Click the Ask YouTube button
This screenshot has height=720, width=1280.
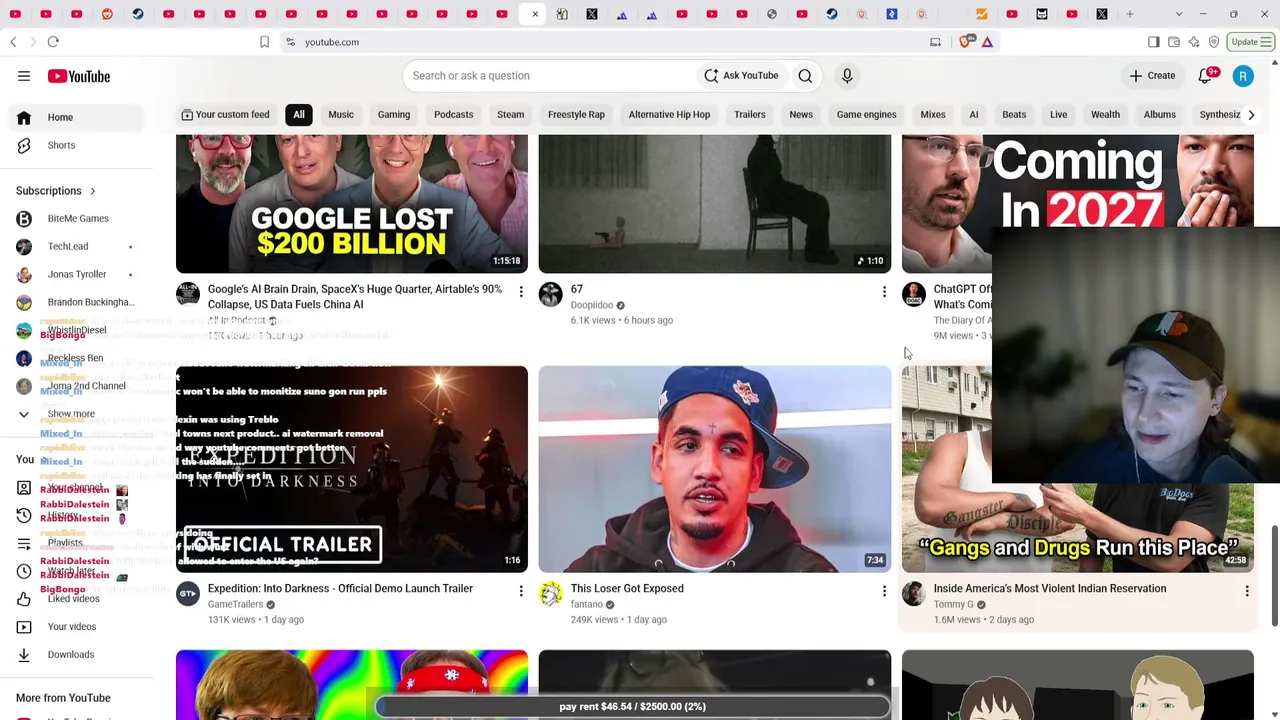pos(741,76)
